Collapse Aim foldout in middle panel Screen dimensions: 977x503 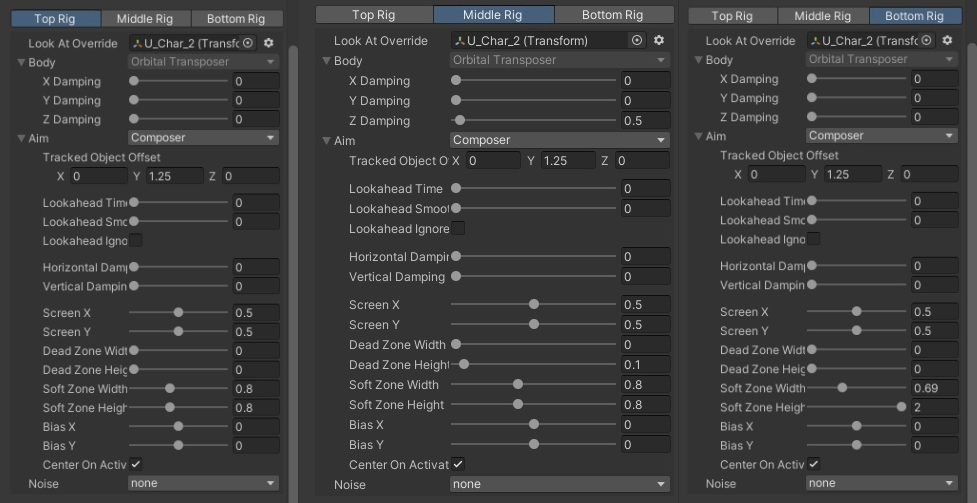tap(326, 141)
